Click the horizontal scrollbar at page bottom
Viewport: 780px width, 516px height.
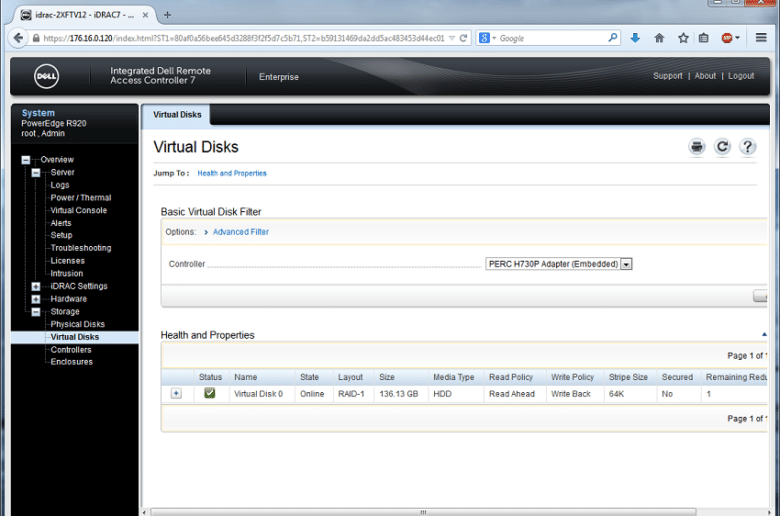pos(423,512)
